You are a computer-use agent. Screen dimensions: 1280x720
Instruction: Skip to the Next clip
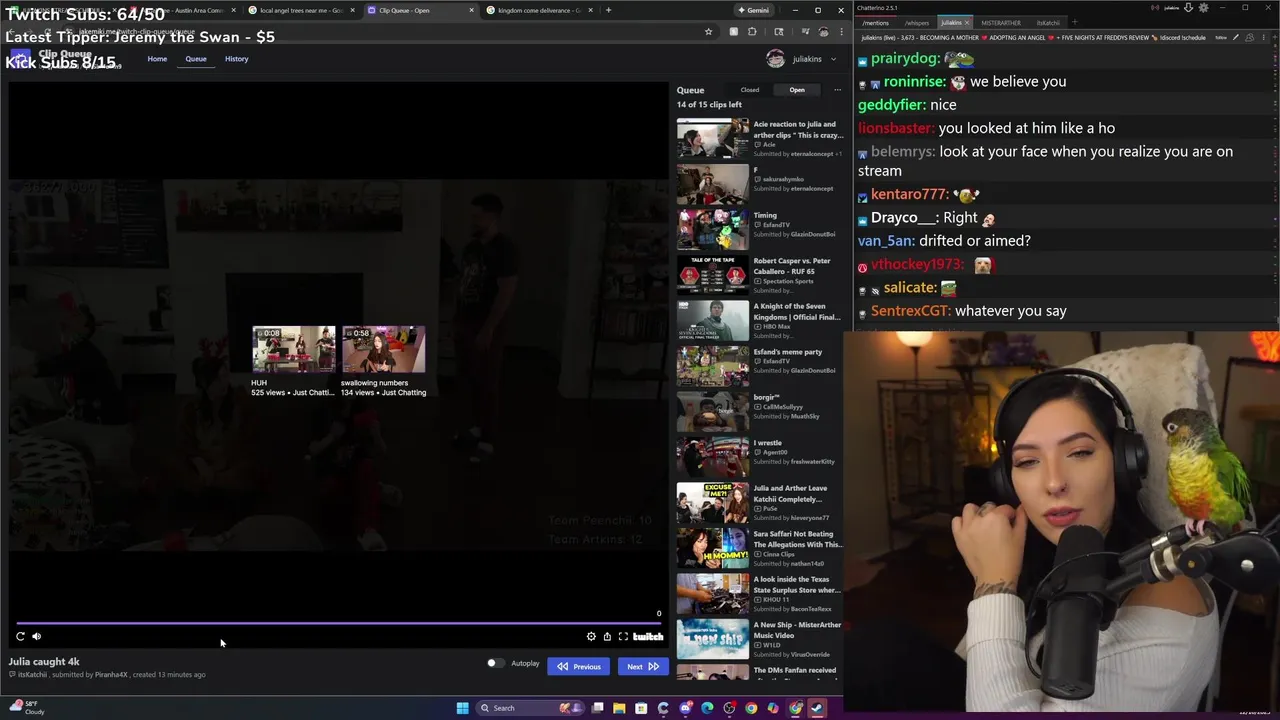tap(642, 666)
